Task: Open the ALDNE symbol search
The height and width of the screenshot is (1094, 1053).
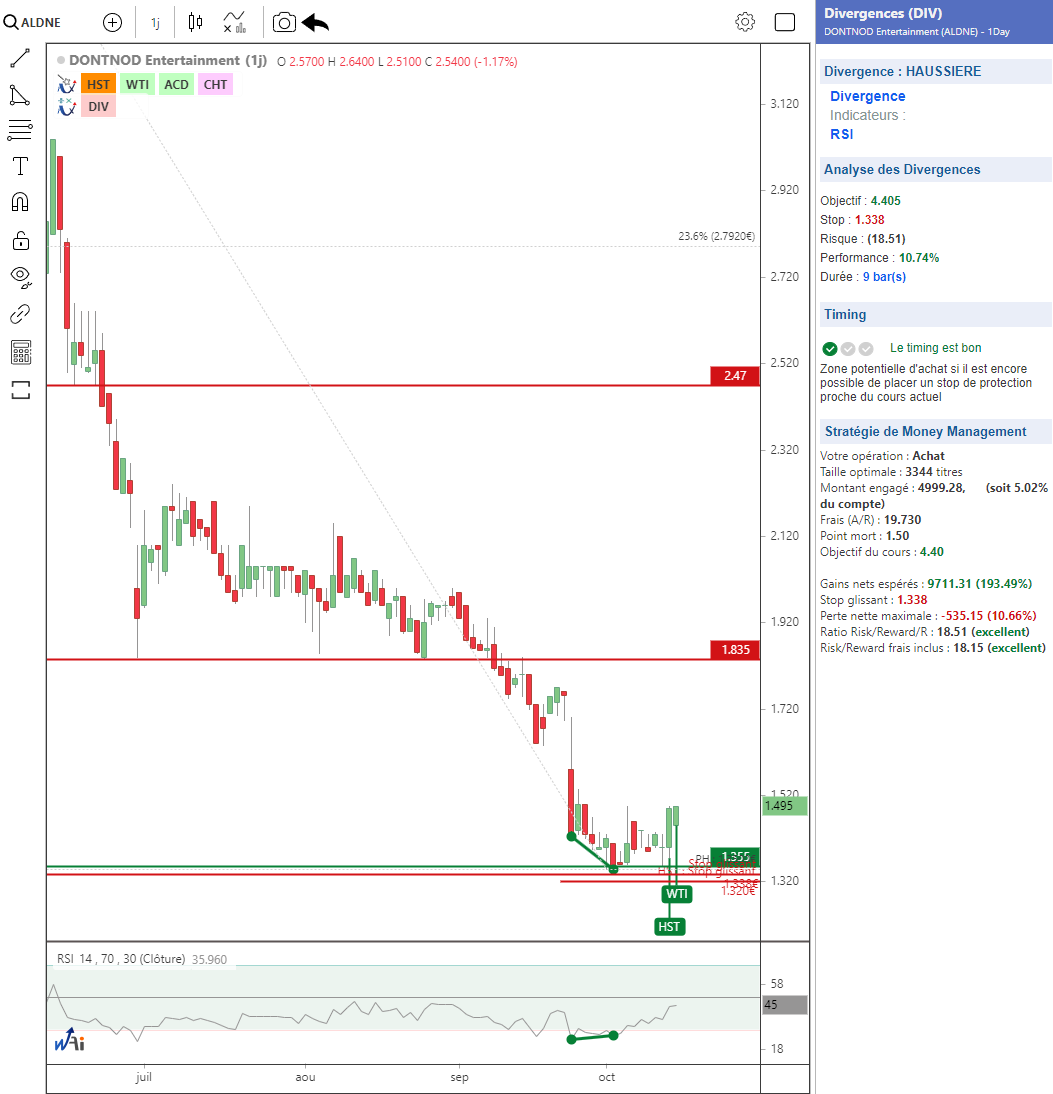Action: [32, 22]
